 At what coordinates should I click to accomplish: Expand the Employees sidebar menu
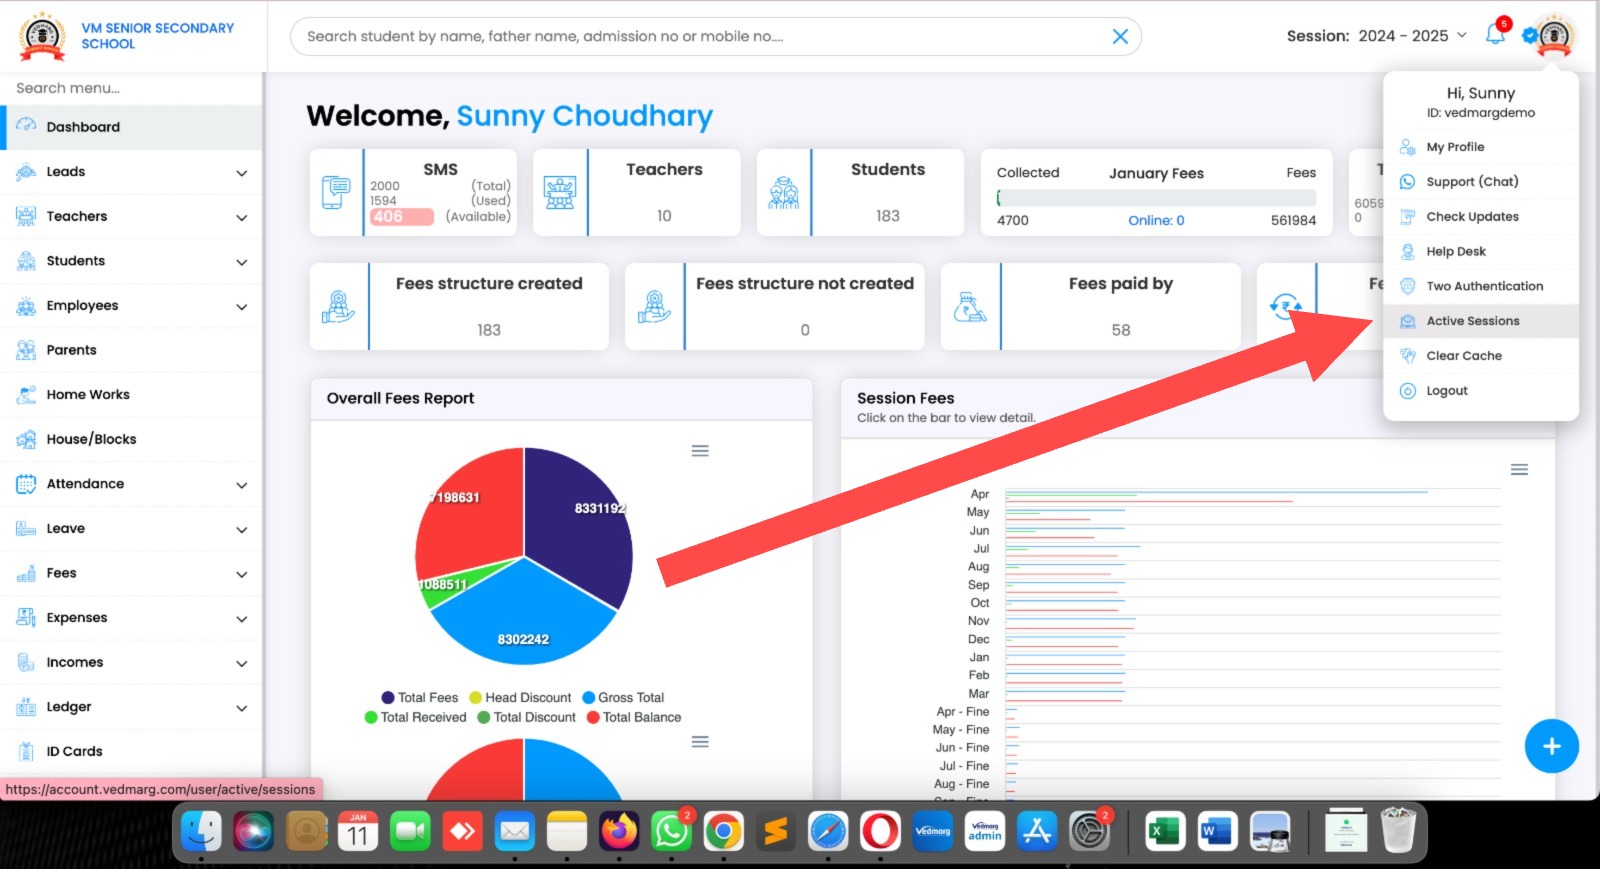click(241, 306)
